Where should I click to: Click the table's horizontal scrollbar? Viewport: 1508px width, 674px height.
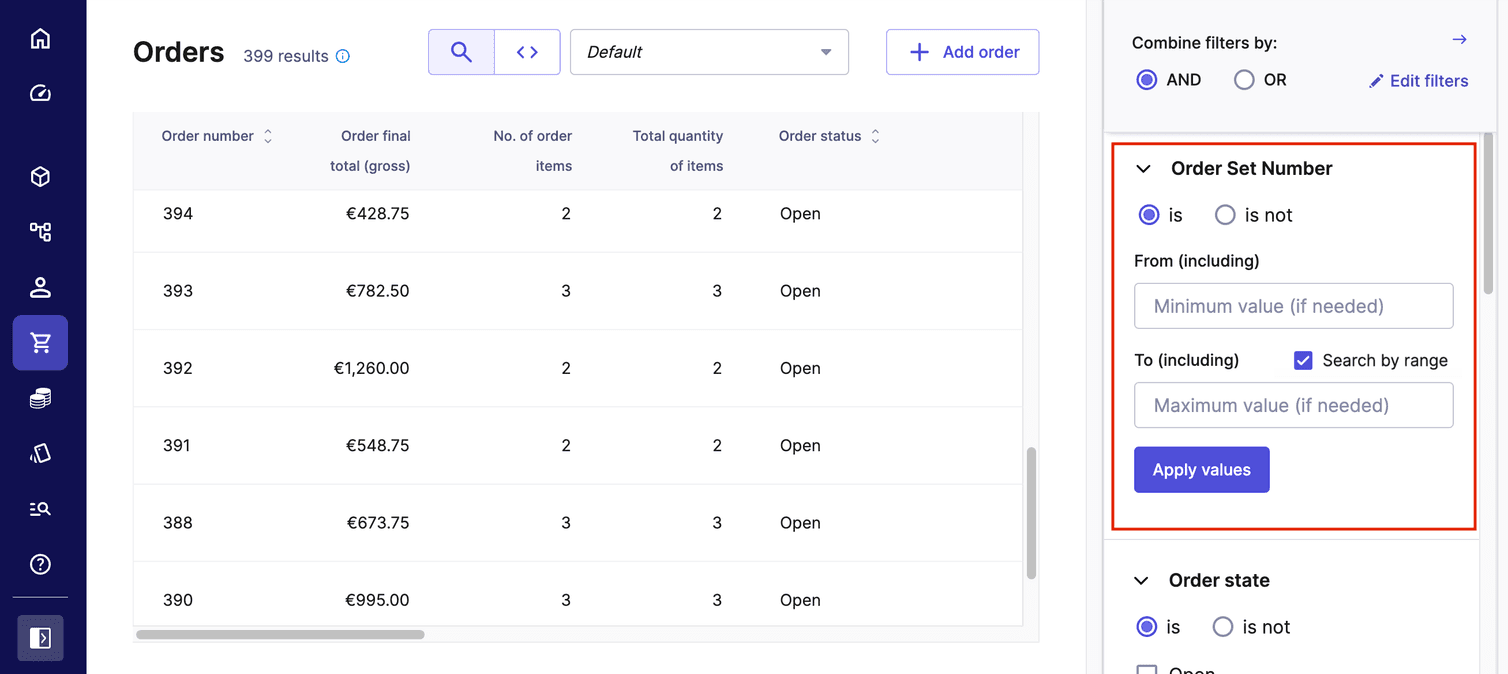tap(280, 634)
